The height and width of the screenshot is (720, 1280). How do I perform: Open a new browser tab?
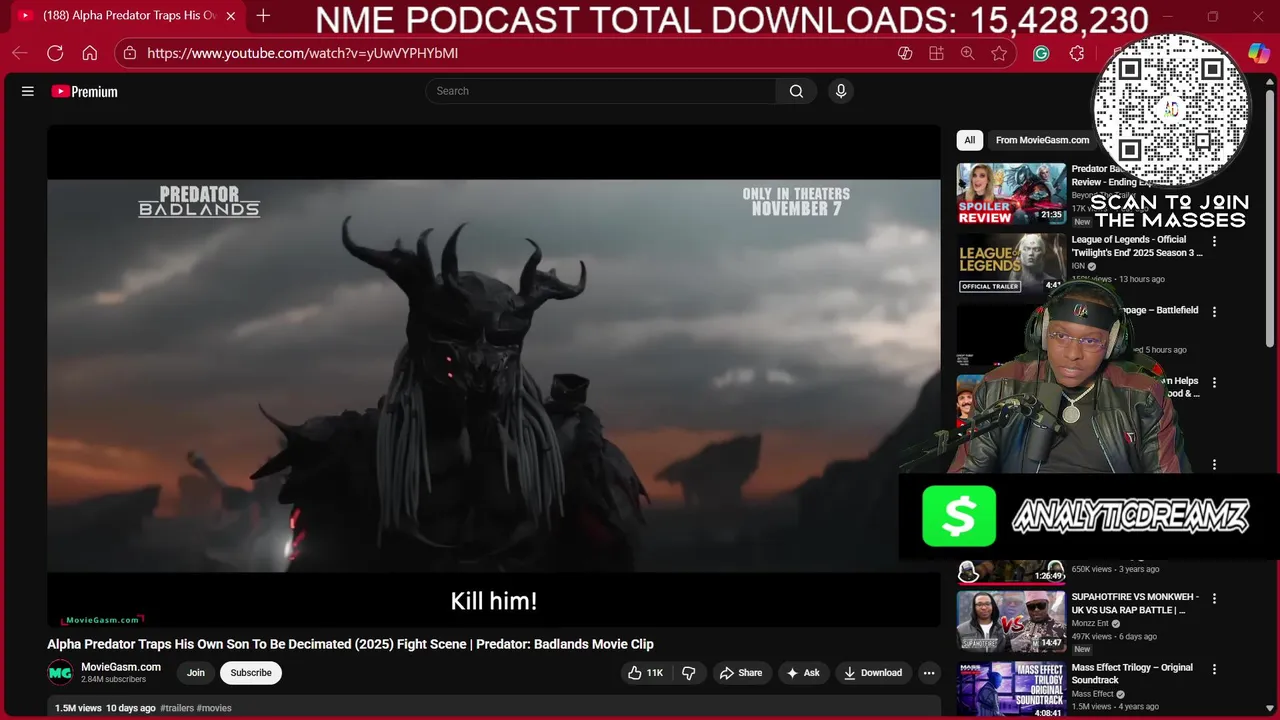(263, 16)
